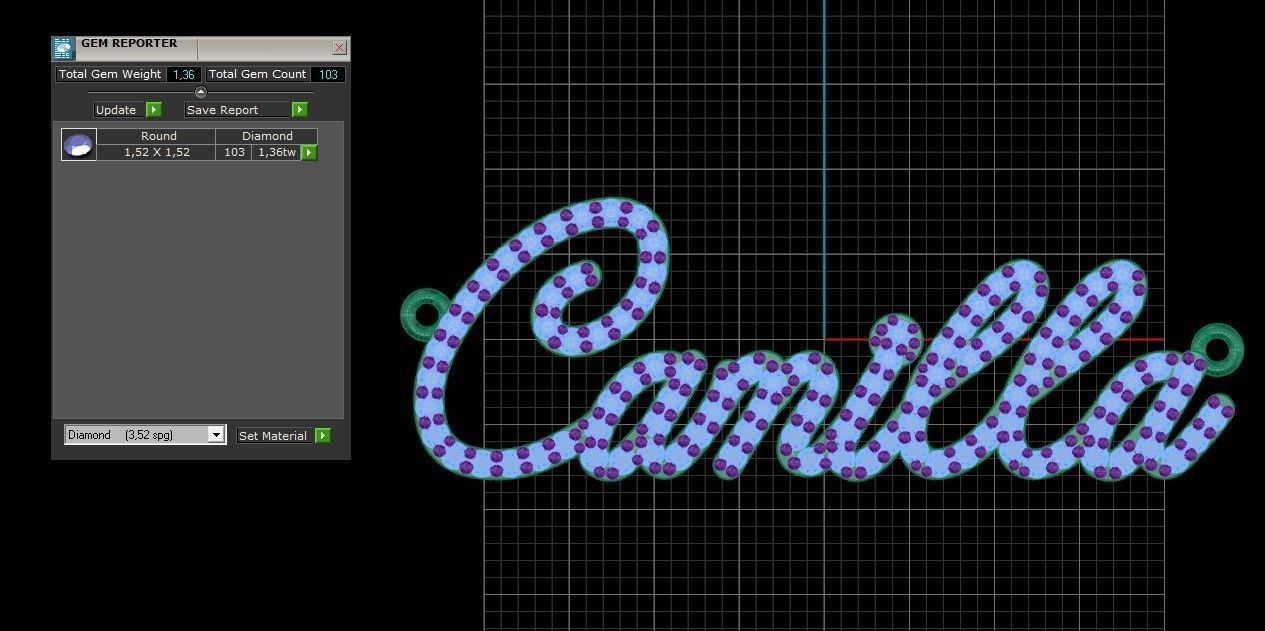Click the green arrow beside Set Material
This screenshot has width=1265, height=631.
click(322, 436)
